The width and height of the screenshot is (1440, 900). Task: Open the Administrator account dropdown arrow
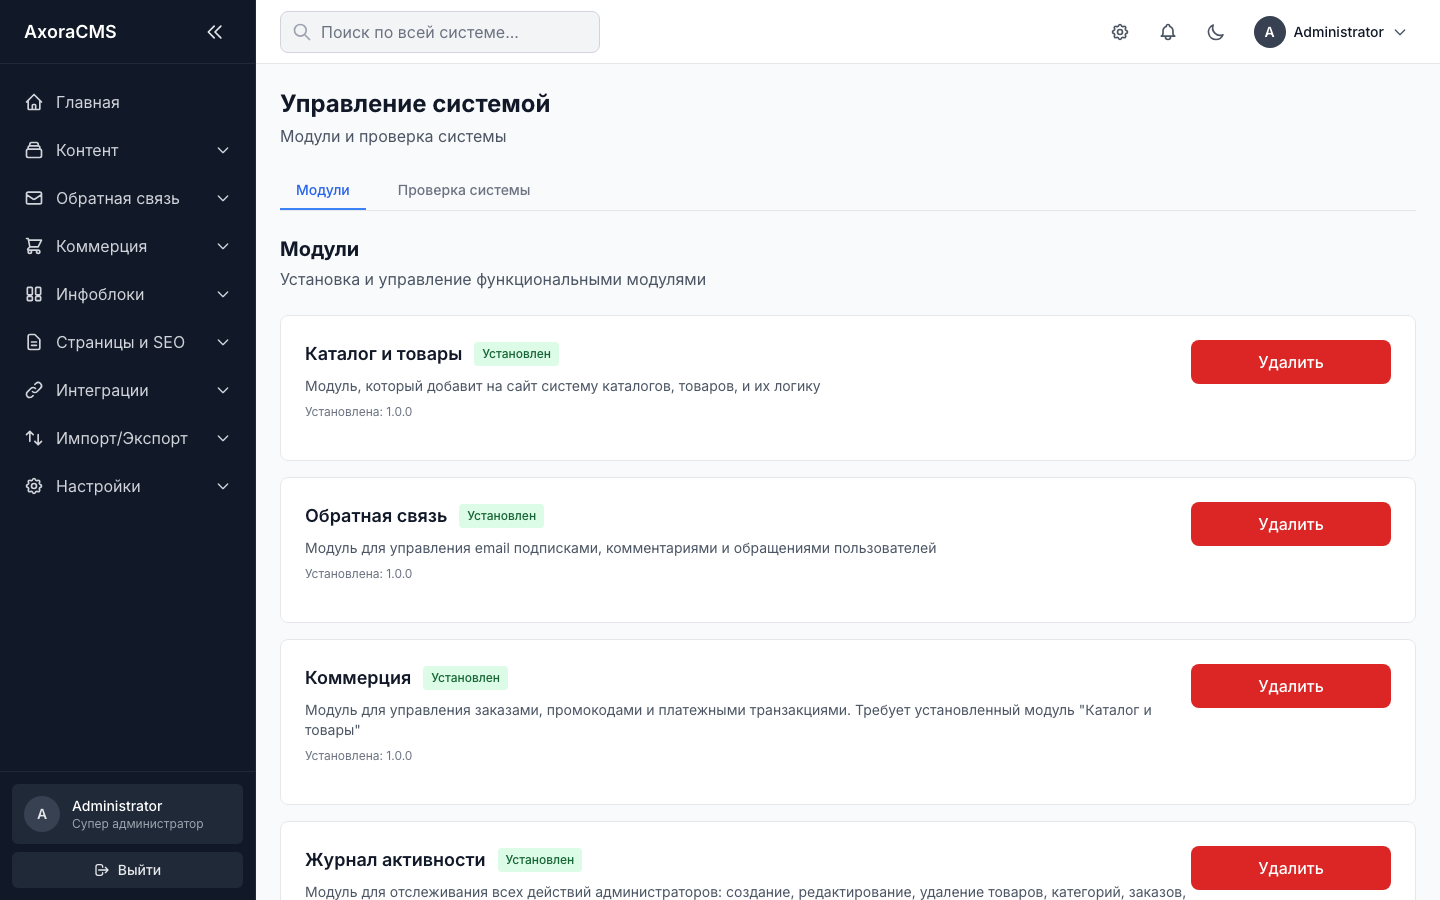(x=1400, y=32)
